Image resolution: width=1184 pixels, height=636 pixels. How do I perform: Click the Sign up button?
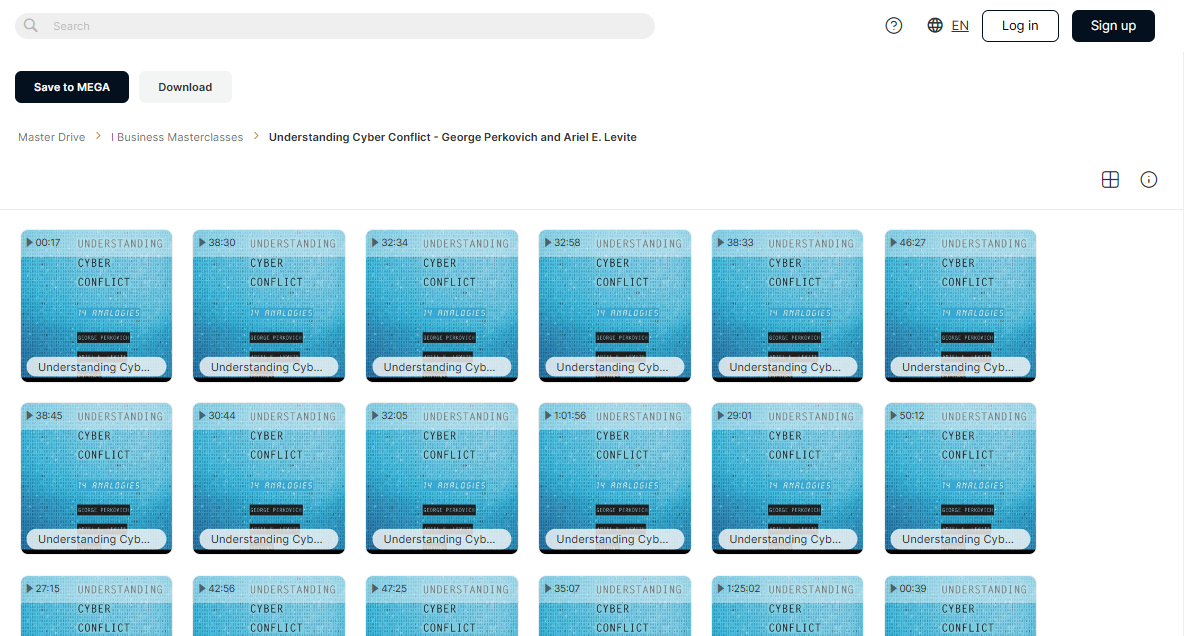[1113, 26]
